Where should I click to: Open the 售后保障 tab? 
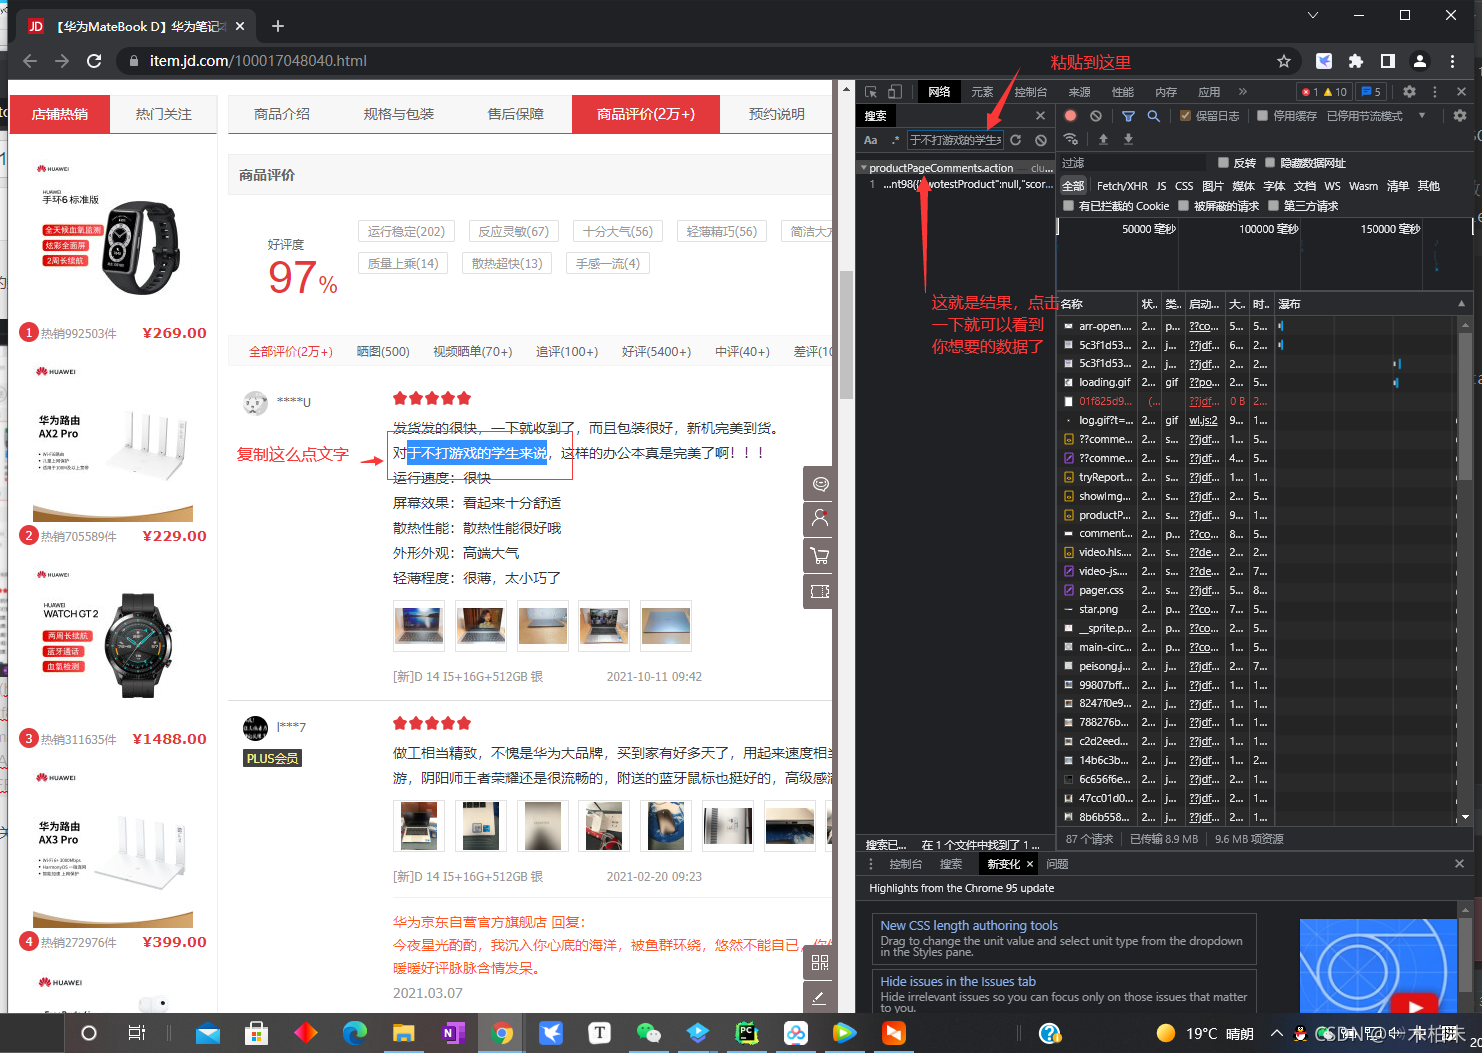[x=516, y=114]
